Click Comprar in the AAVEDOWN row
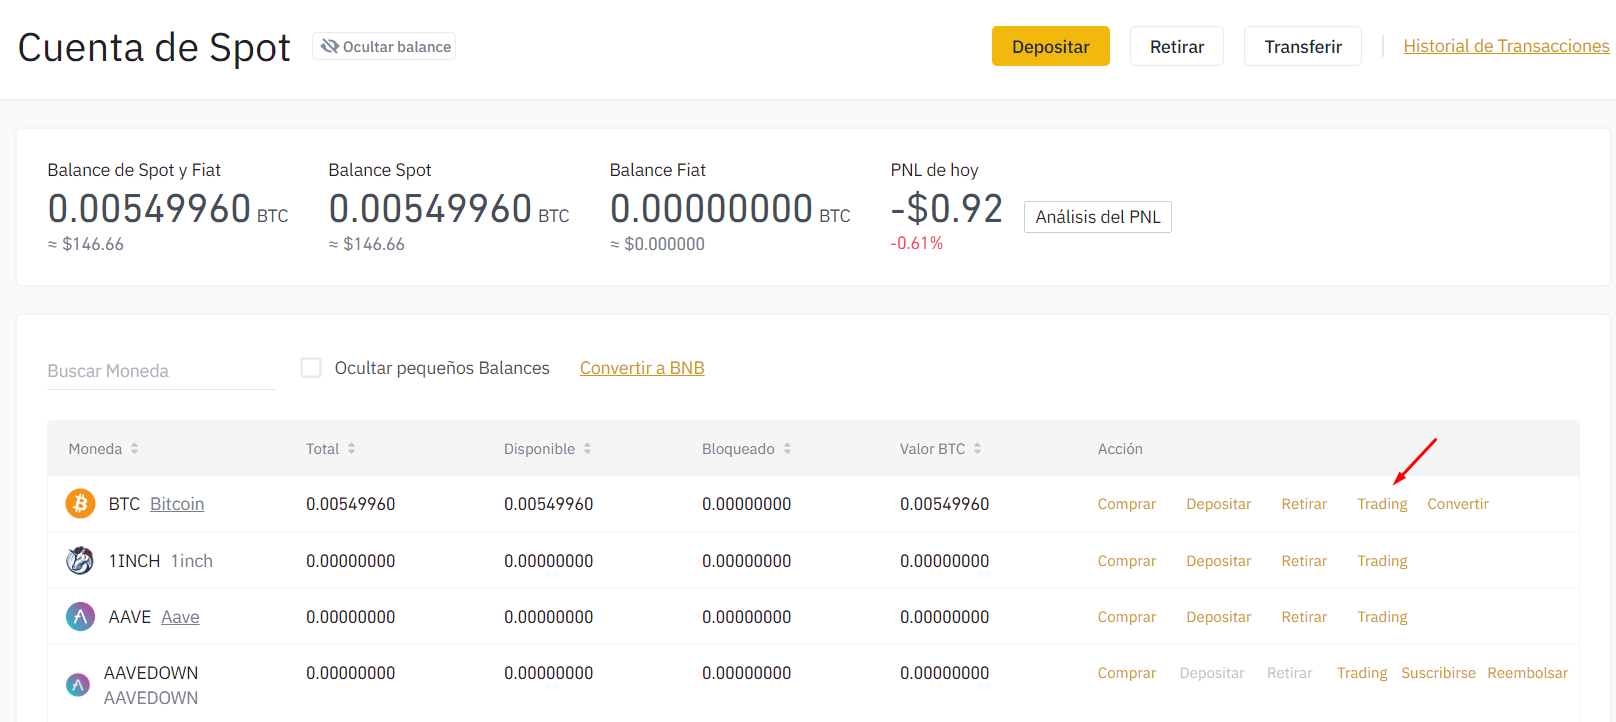 pos(1126,673)
